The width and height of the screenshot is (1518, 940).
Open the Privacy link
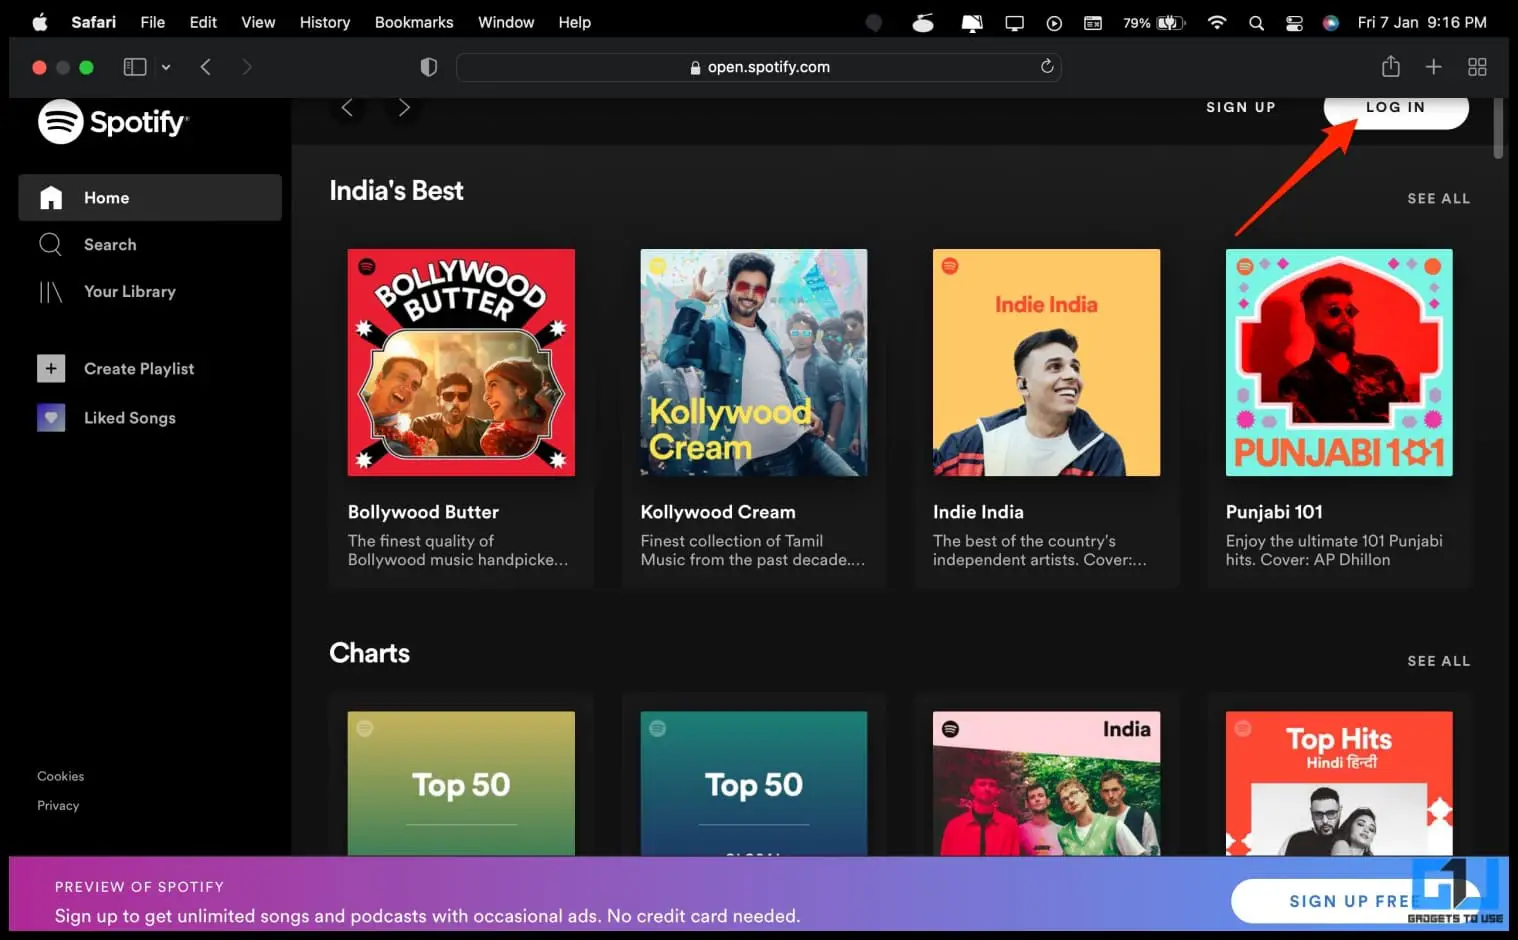58,805
